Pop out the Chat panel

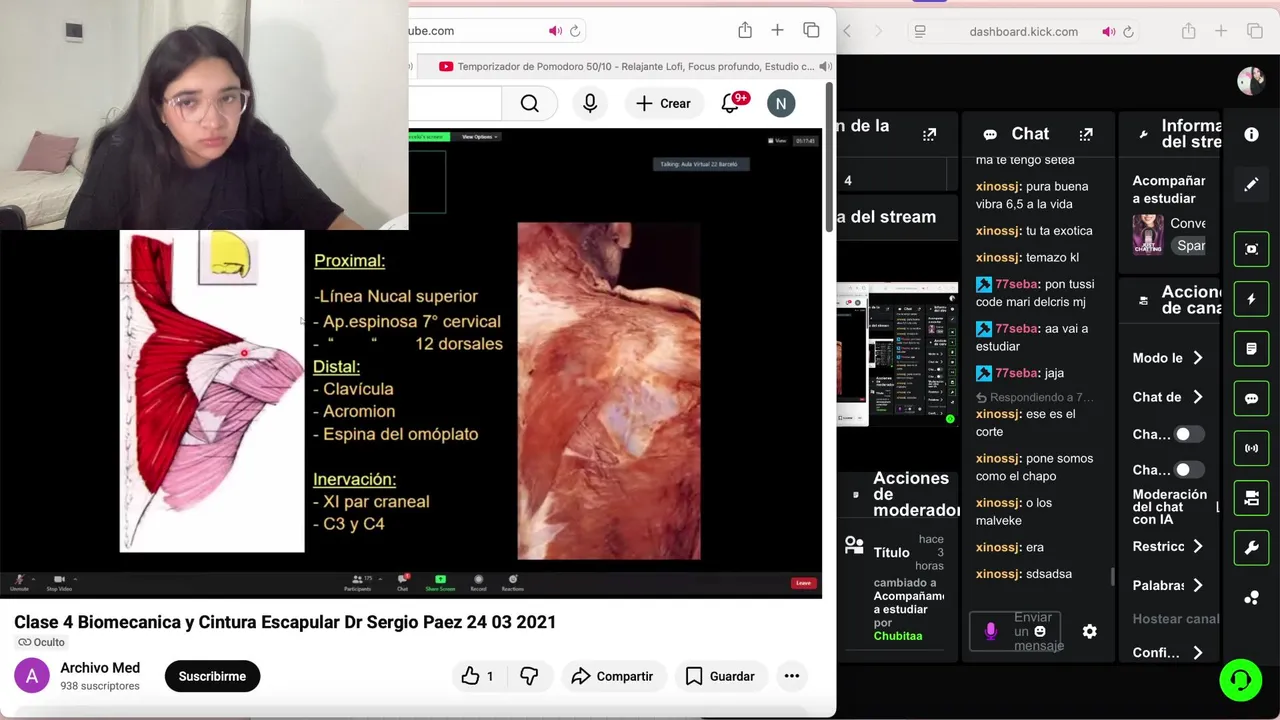click(1086, 134)
